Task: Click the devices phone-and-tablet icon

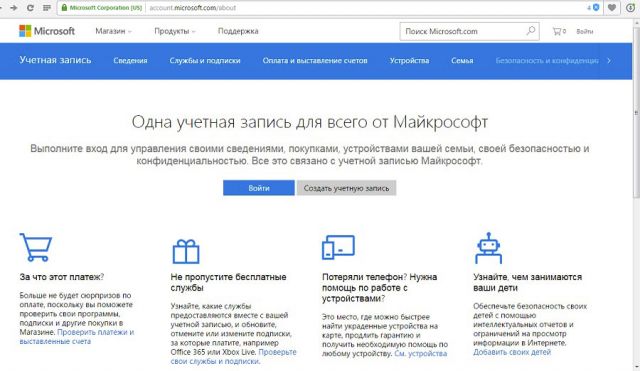Action: 338,247
